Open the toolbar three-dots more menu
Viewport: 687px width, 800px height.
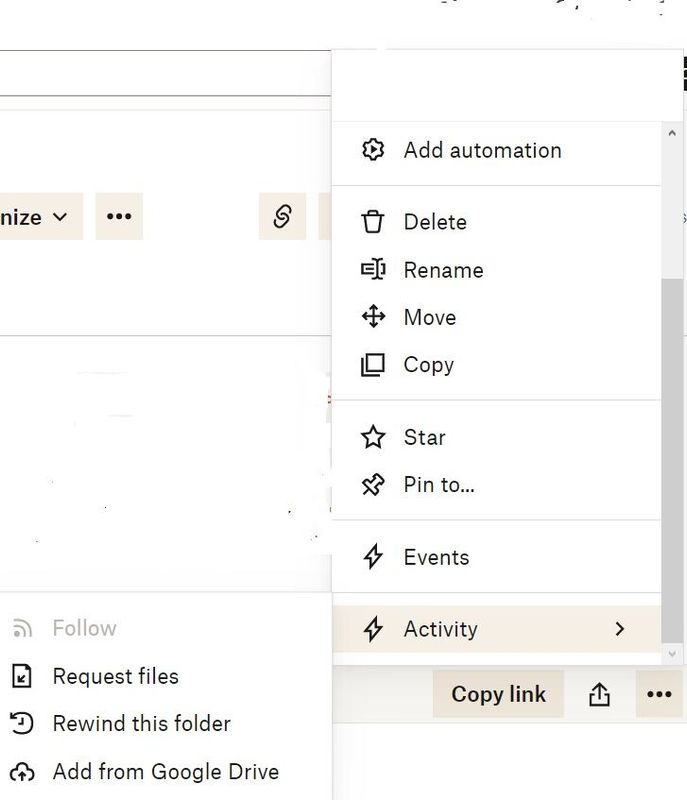(x=119, y=216)
